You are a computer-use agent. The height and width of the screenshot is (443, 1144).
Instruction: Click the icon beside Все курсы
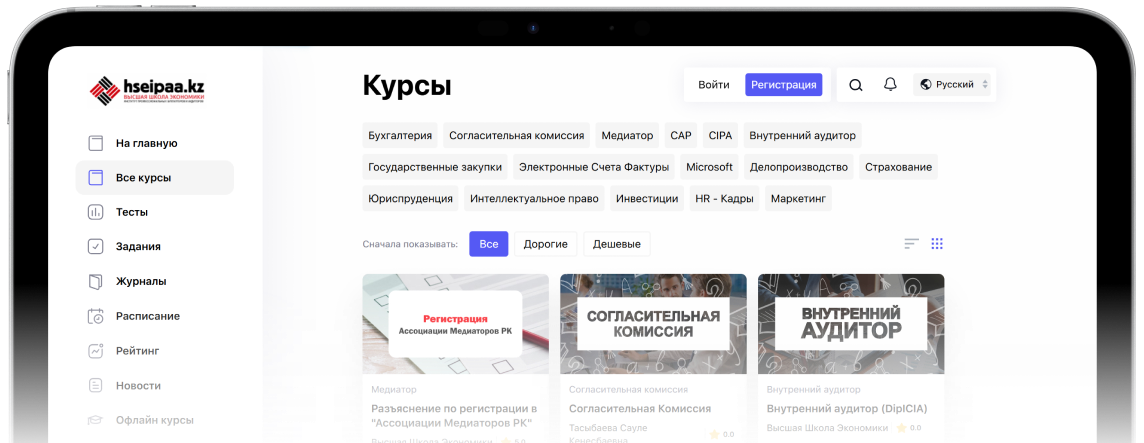click(x=96, y=177)
